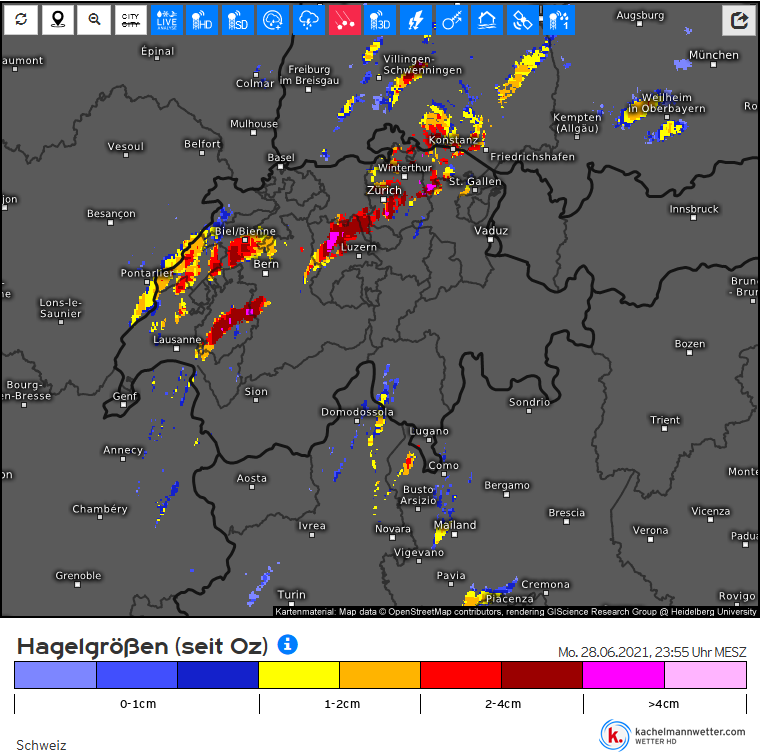Click the lightest blue legend swatch
Viewport: 761px width, 753px height.
(55, 675)
